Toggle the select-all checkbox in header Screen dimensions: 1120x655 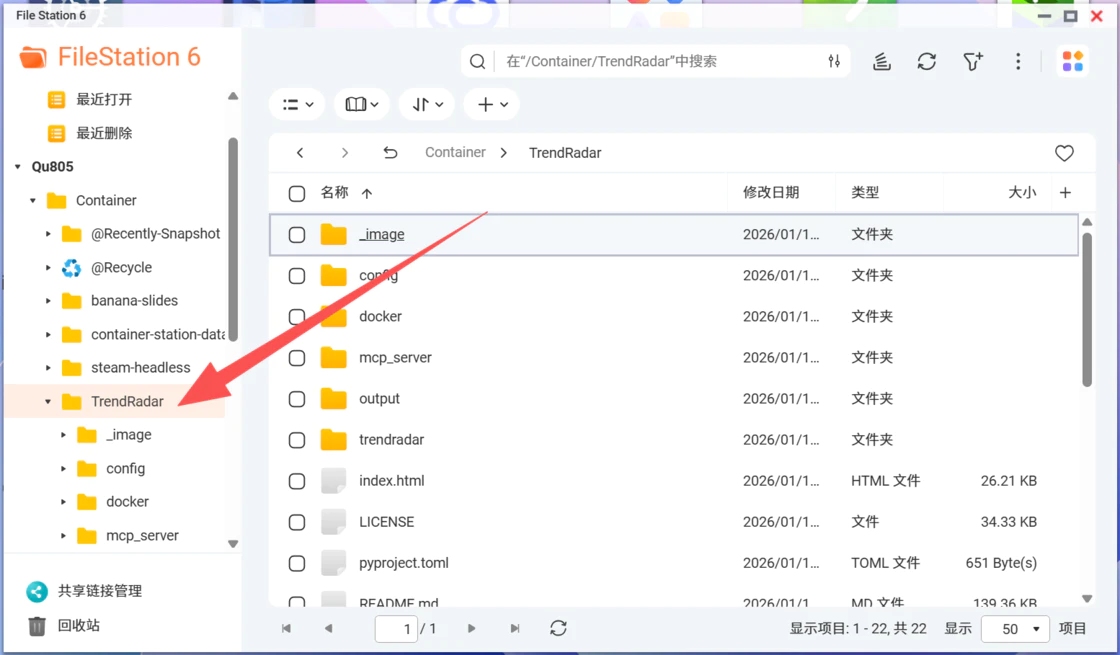[x=297, y=194]
